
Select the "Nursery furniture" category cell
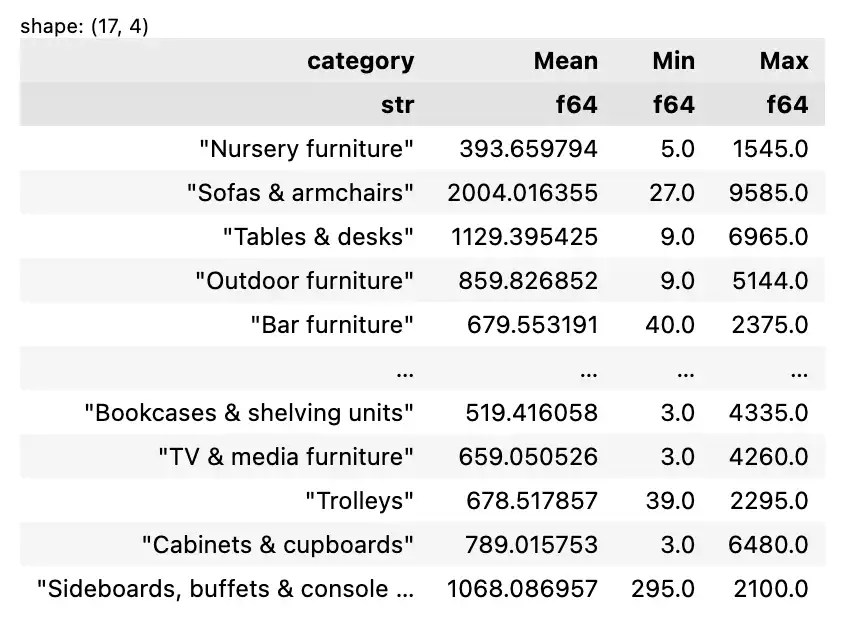coord(306,149)
